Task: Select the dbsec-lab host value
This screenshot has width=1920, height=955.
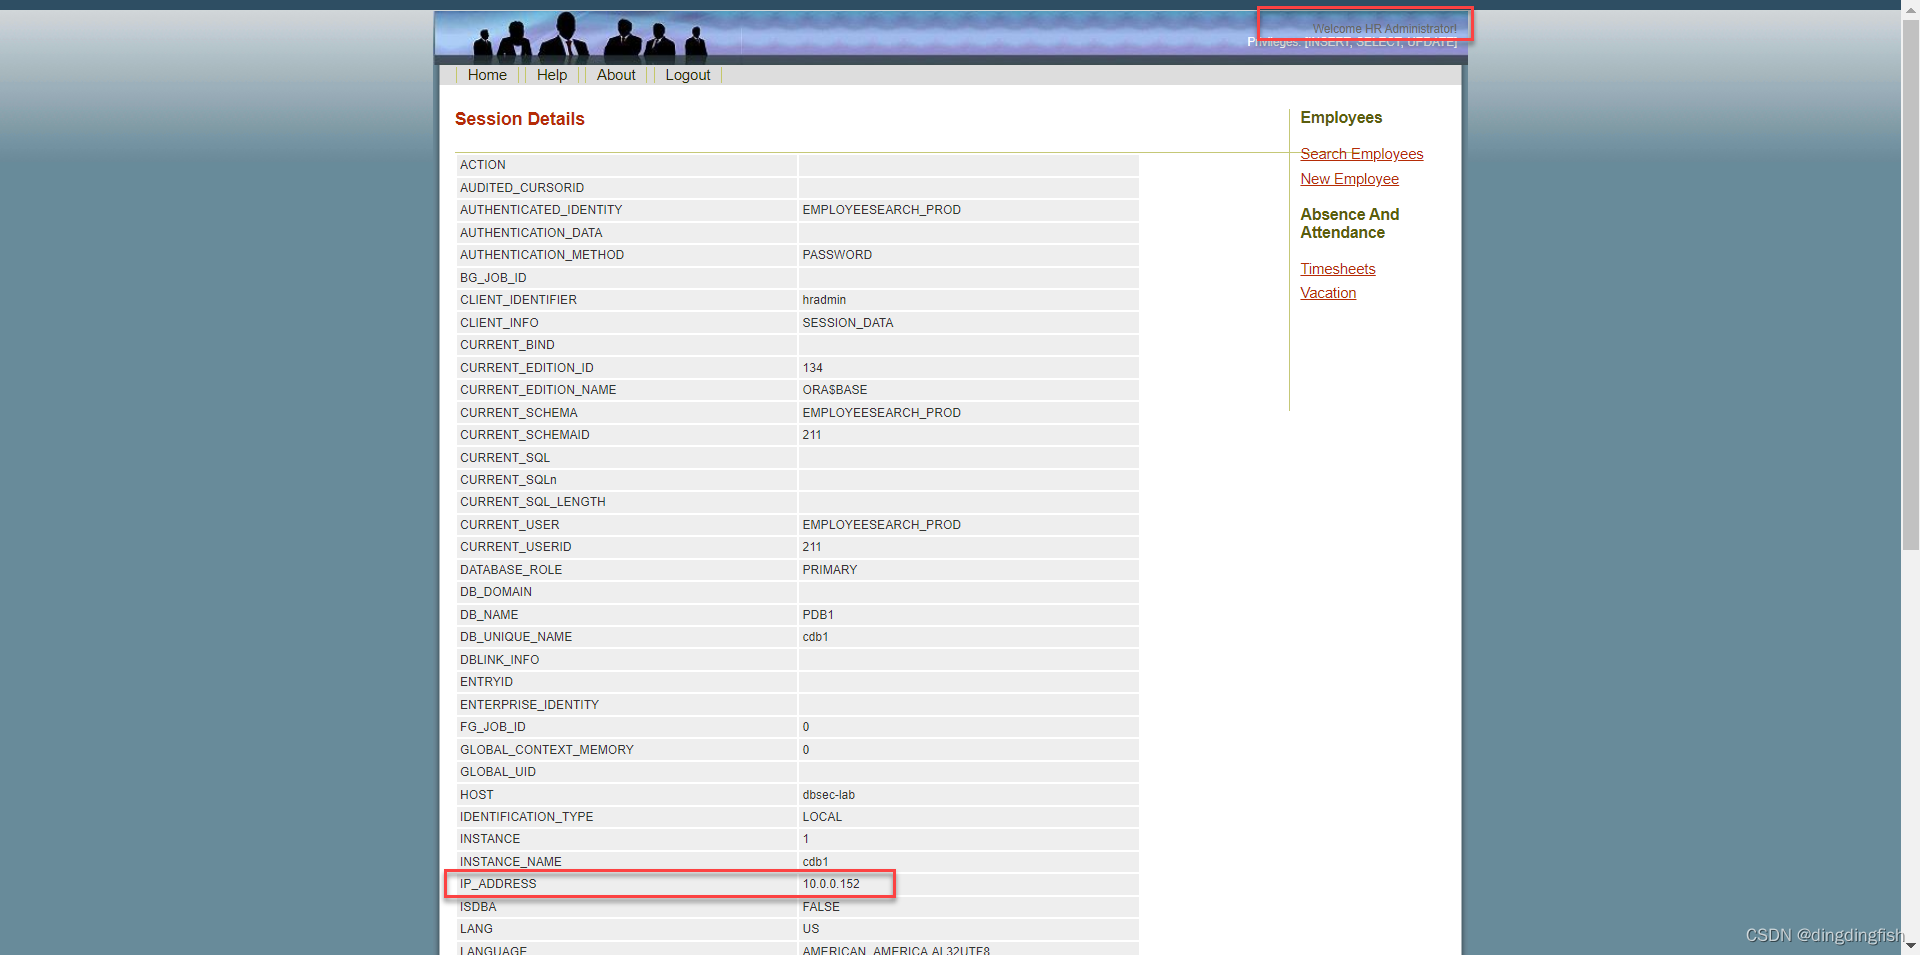Action: click(x=828, y=795)
